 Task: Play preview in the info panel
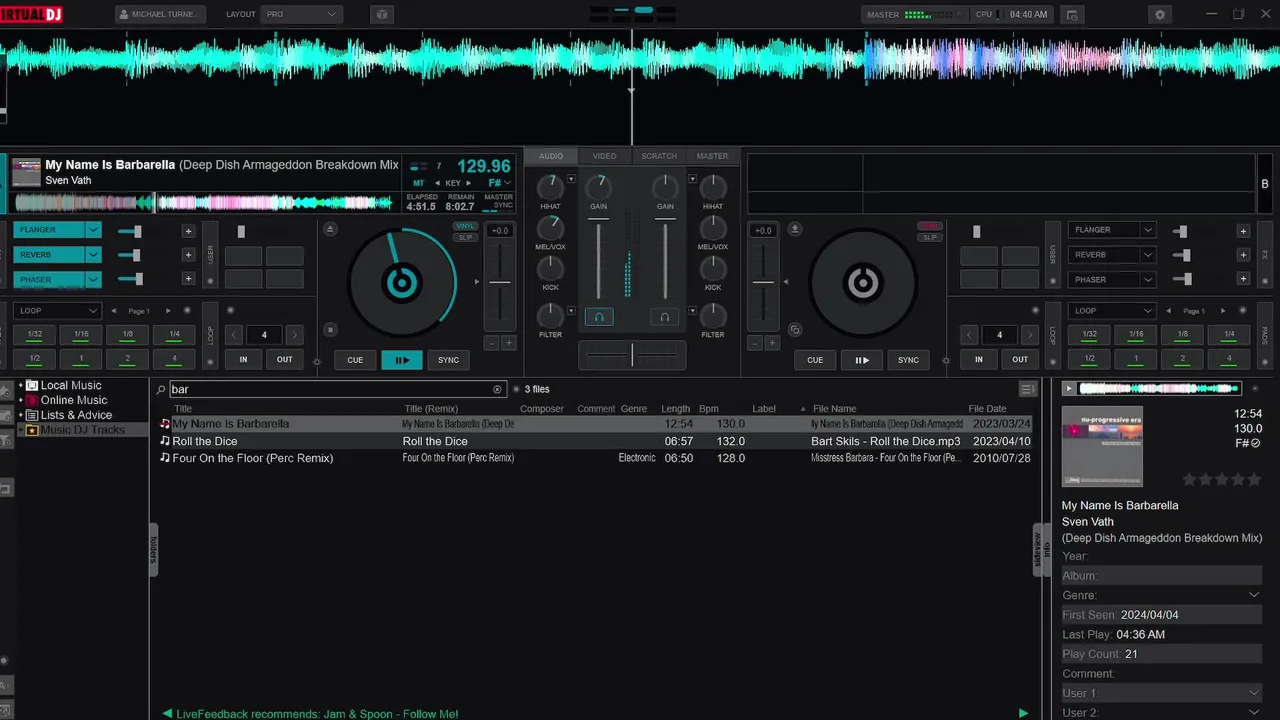click(1069, 388)
